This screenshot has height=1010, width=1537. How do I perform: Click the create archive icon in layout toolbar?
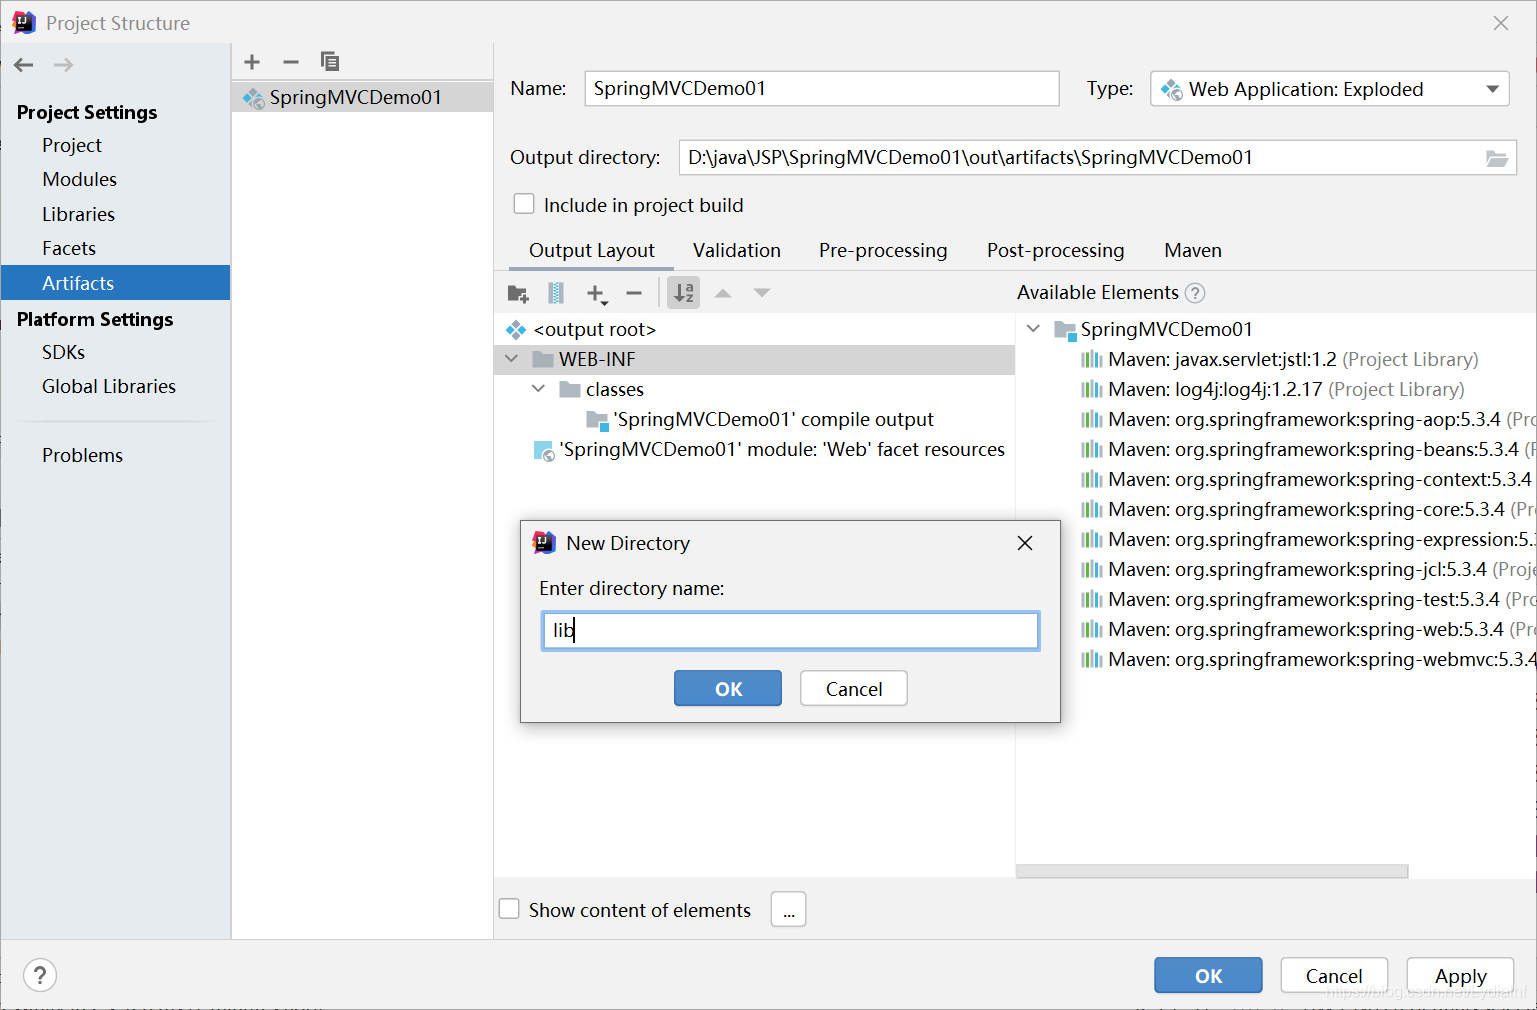tap(556, 293)
